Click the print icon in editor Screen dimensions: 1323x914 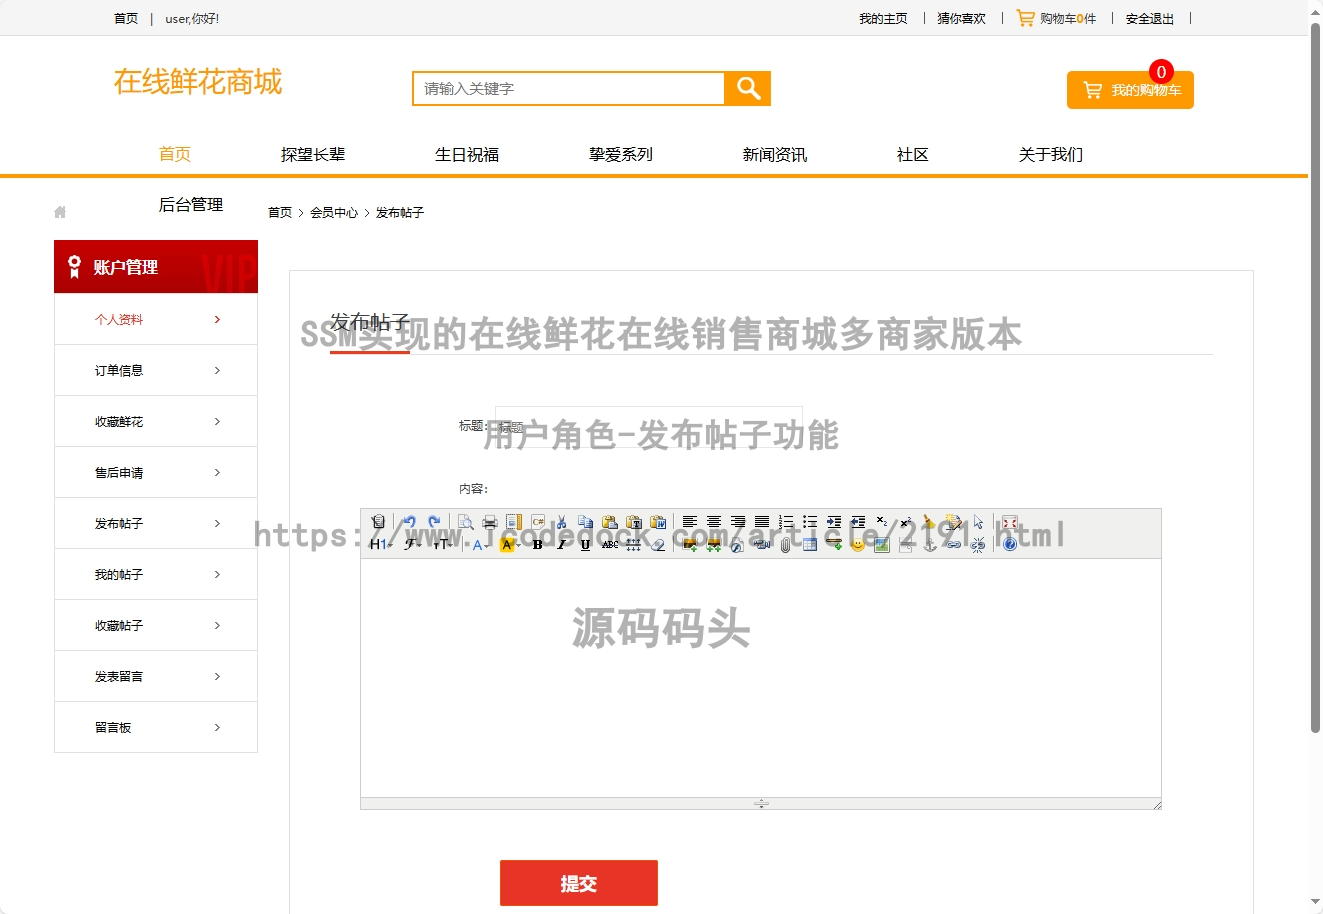coord(490,522)
